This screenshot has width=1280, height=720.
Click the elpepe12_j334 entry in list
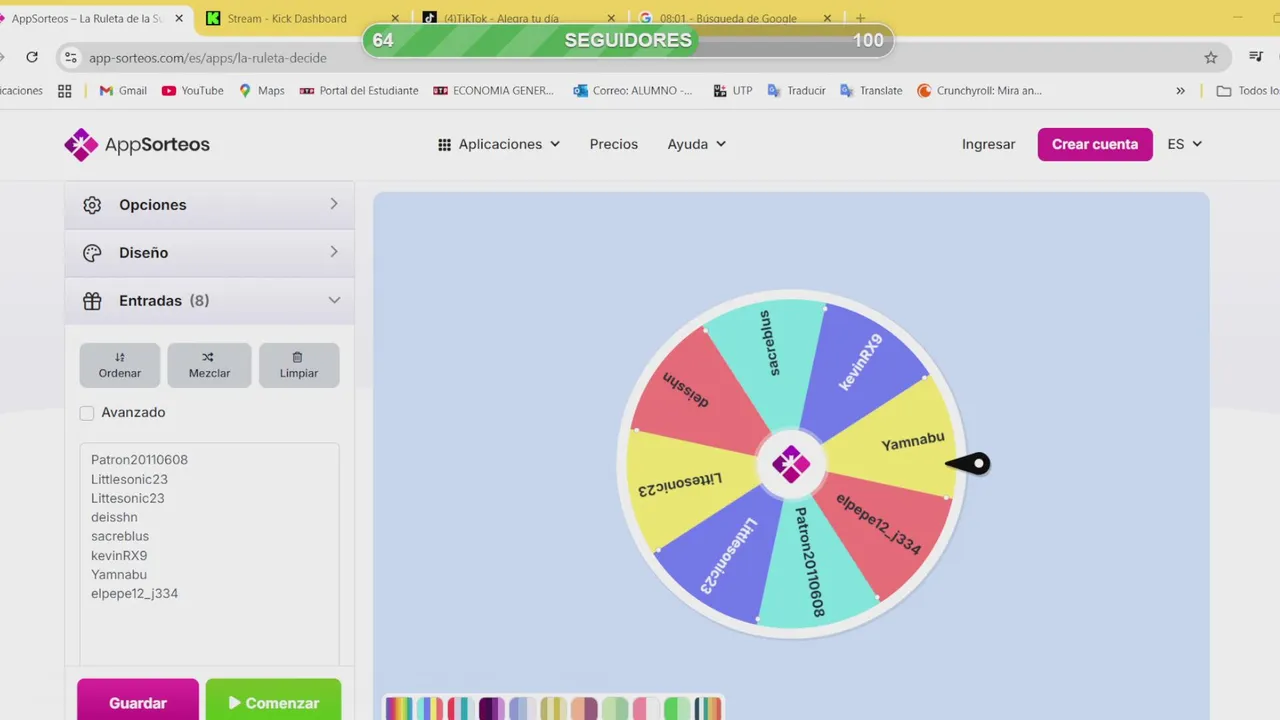pos(135,593)
